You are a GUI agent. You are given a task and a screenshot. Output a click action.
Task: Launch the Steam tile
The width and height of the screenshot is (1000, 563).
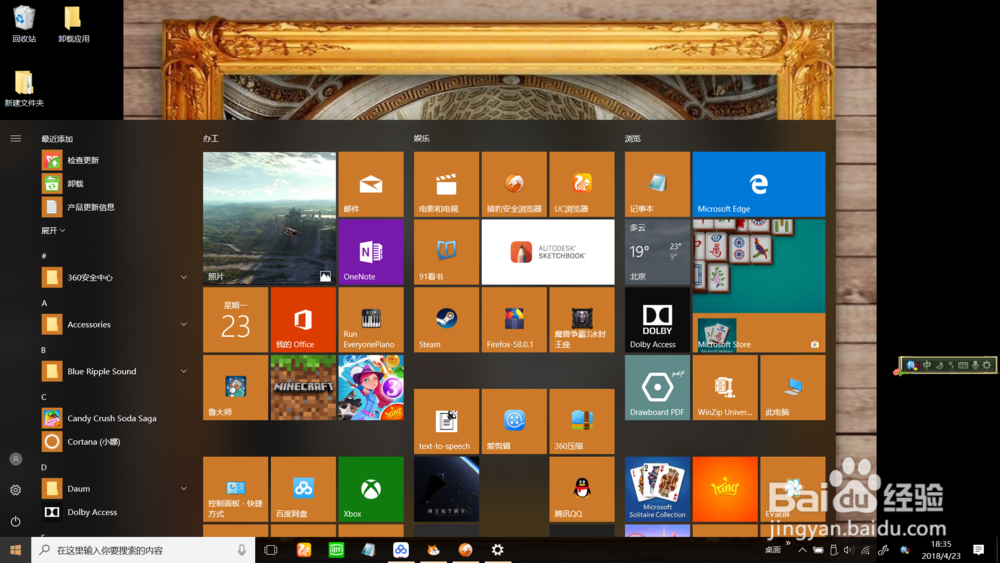coord(446,319)
